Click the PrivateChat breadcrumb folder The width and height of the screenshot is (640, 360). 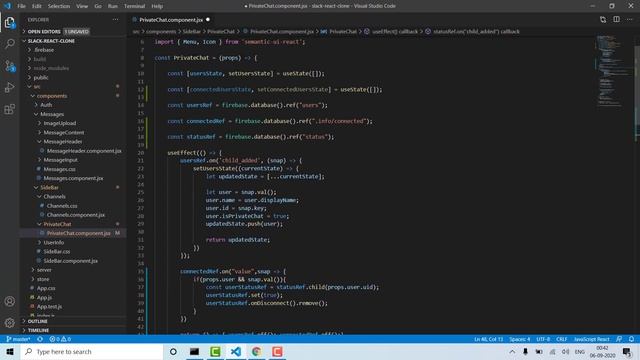(221, 31)
